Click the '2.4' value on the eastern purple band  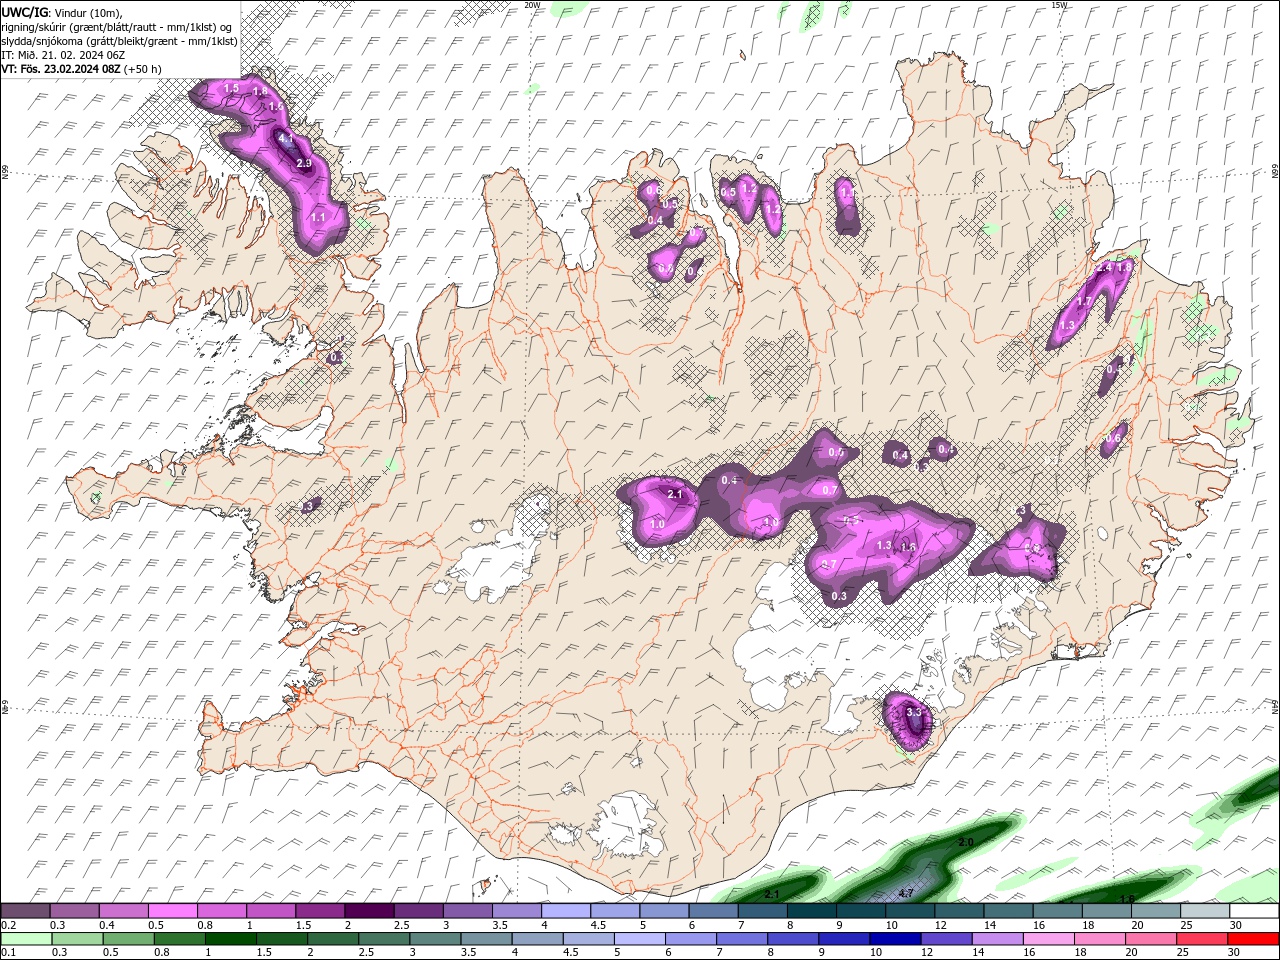point(1104,268)
